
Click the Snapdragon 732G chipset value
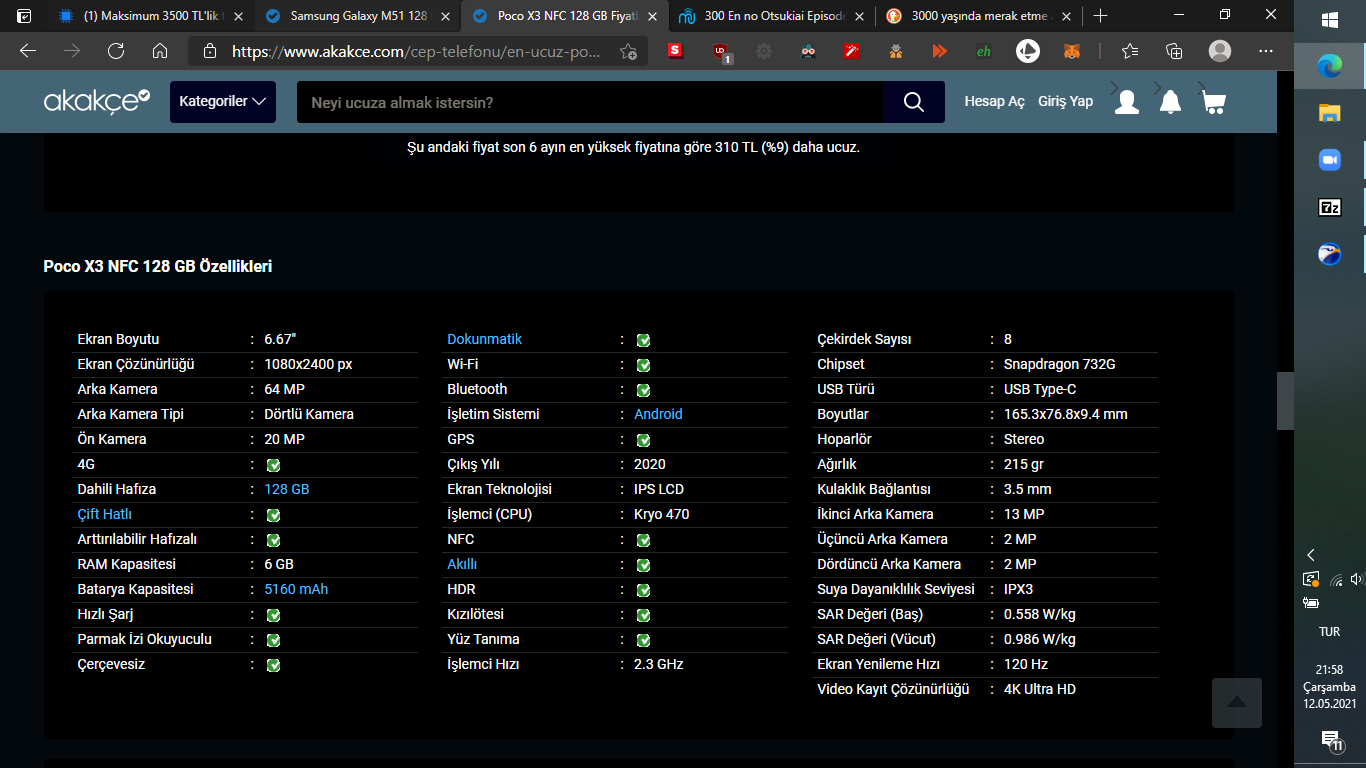1059,364
